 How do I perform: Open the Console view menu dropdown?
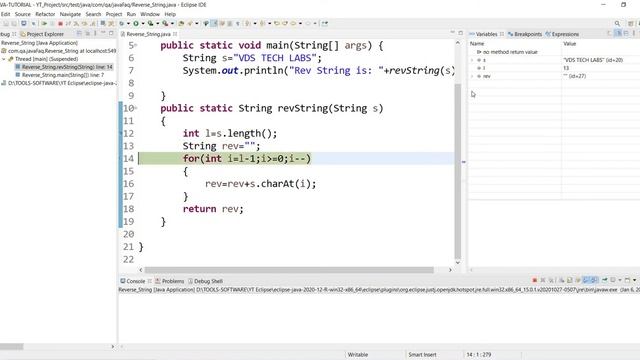pos(635,280)
